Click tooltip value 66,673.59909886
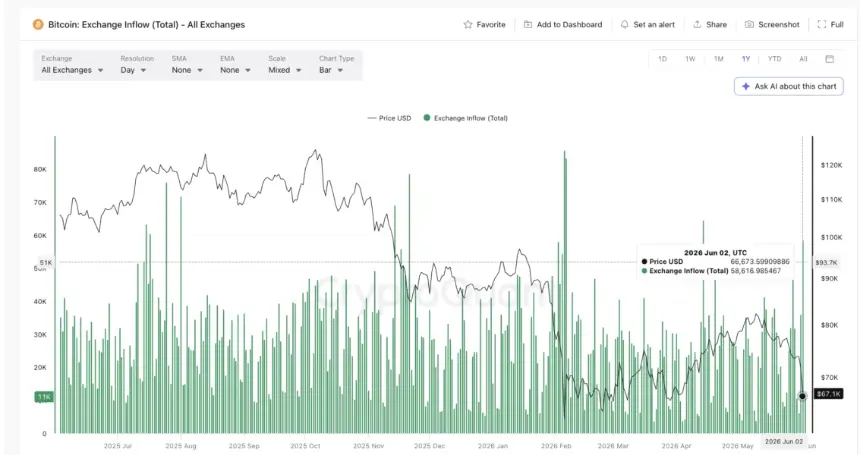This screenshot has height=455, width=860. pos(760,261)
